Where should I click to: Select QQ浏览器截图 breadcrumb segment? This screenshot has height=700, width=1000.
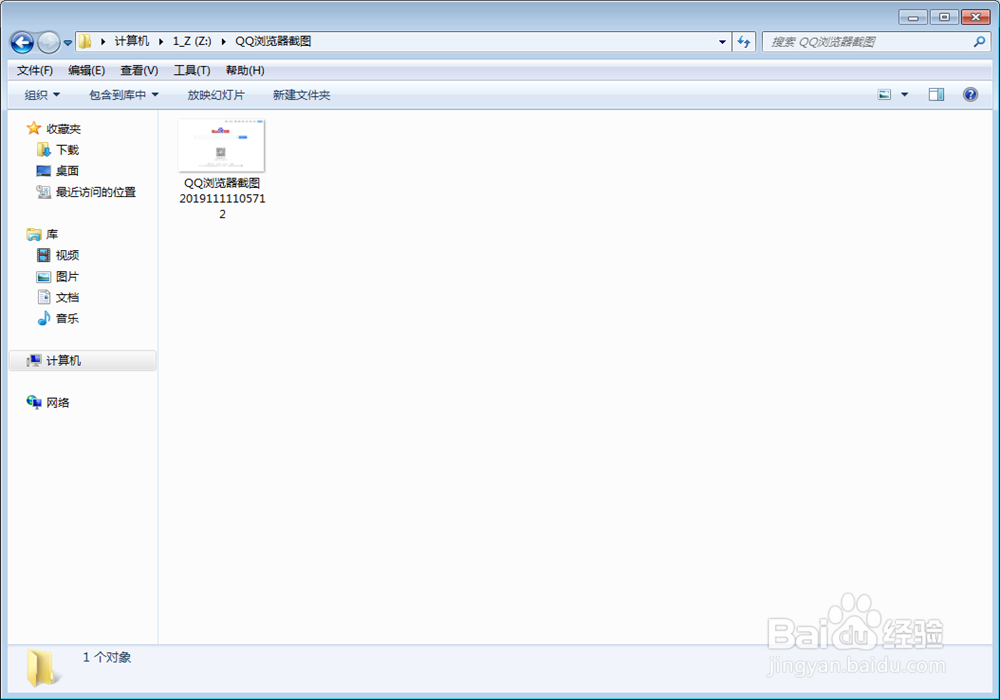[273, 41]
